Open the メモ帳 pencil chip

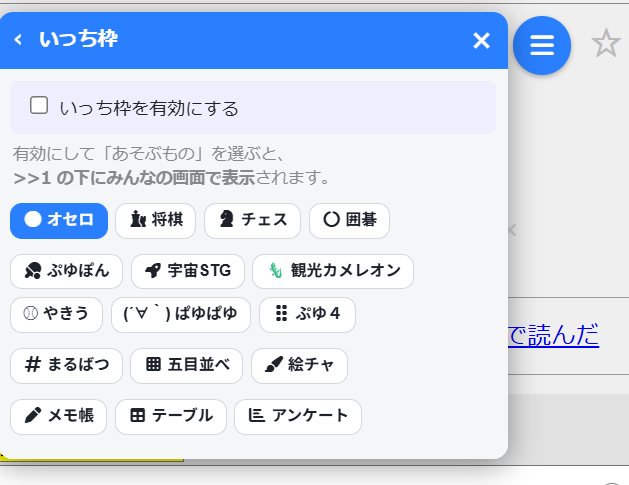(59, 416)
